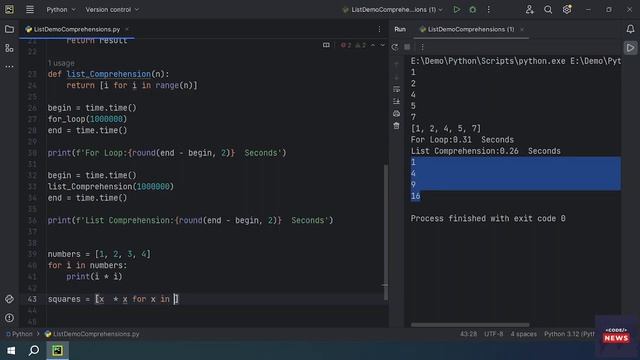This screenshot has height=360, width=640.
Task: Click the list_Comprehension function name
Action: 109,74
